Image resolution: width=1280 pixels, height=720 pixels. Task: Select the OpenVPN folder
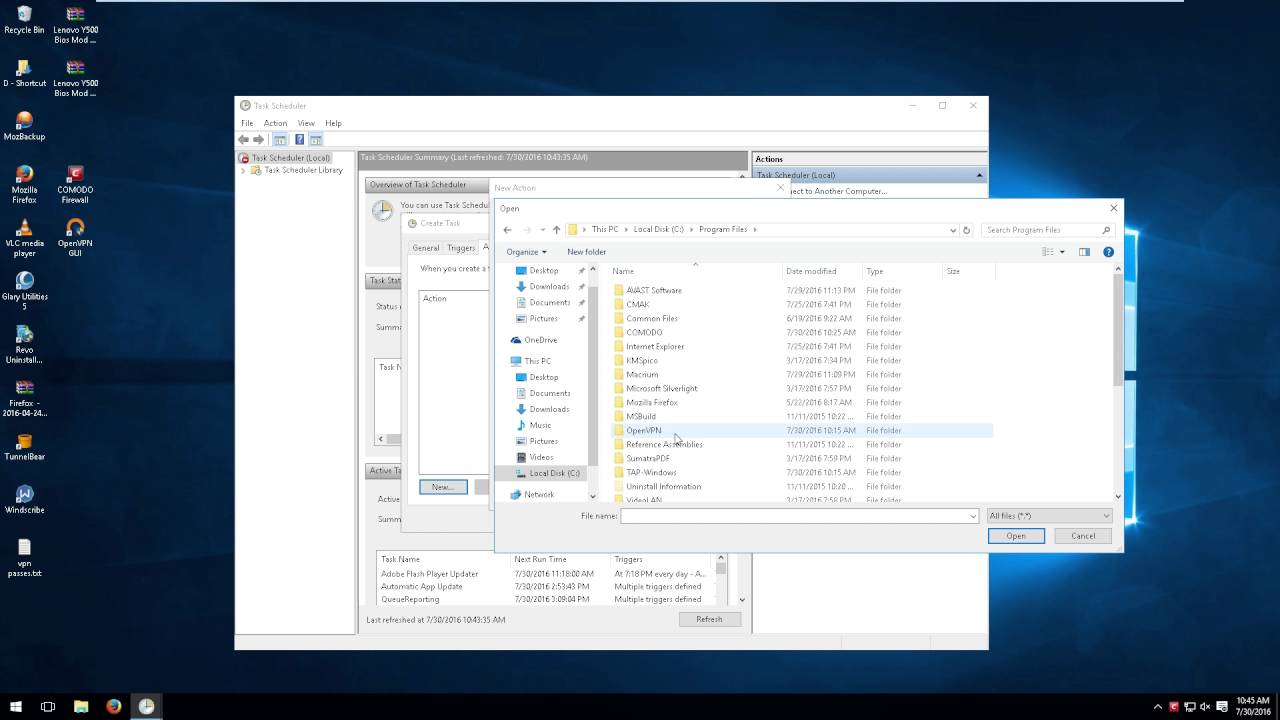[643, 430]
